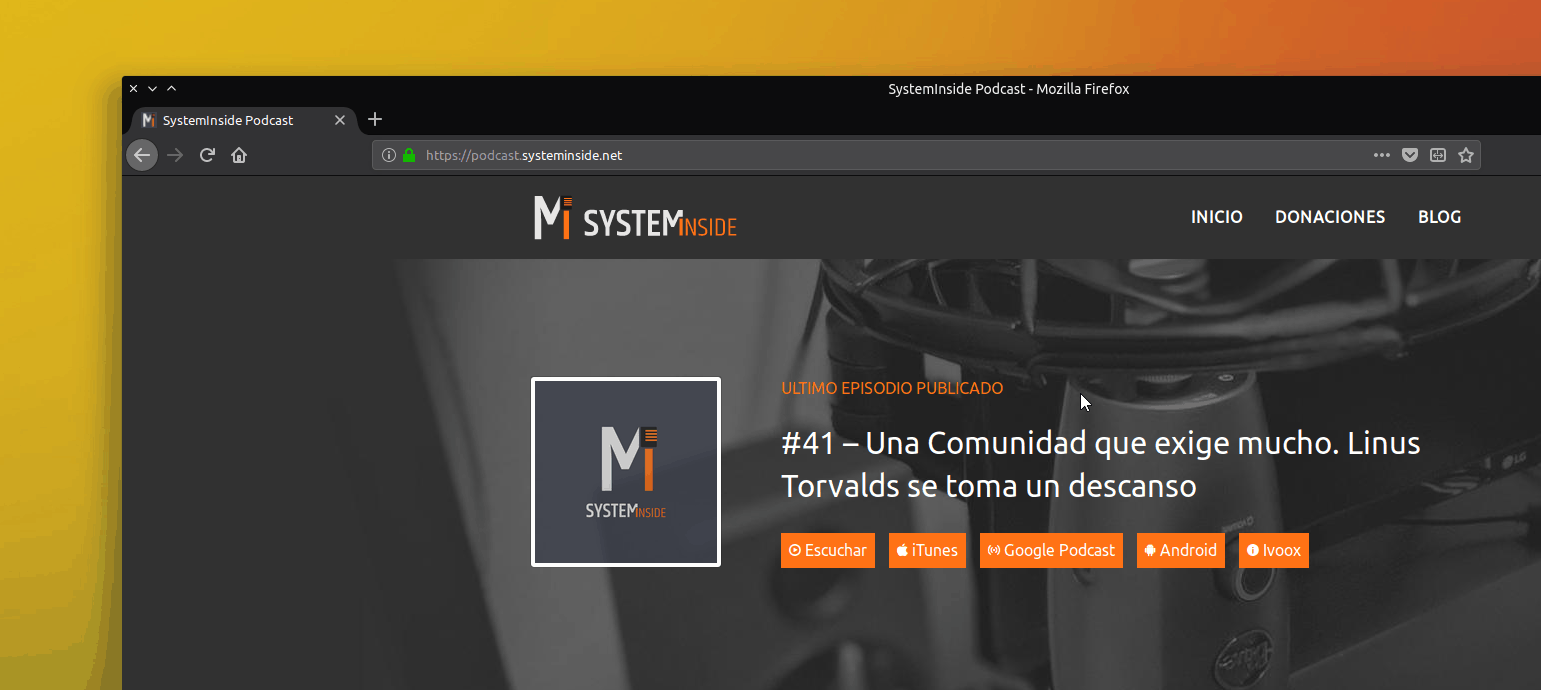Close the SystemInside Podcast tab
The image size is (1541, 690).
pyautogui.click(x=340, y=120)
